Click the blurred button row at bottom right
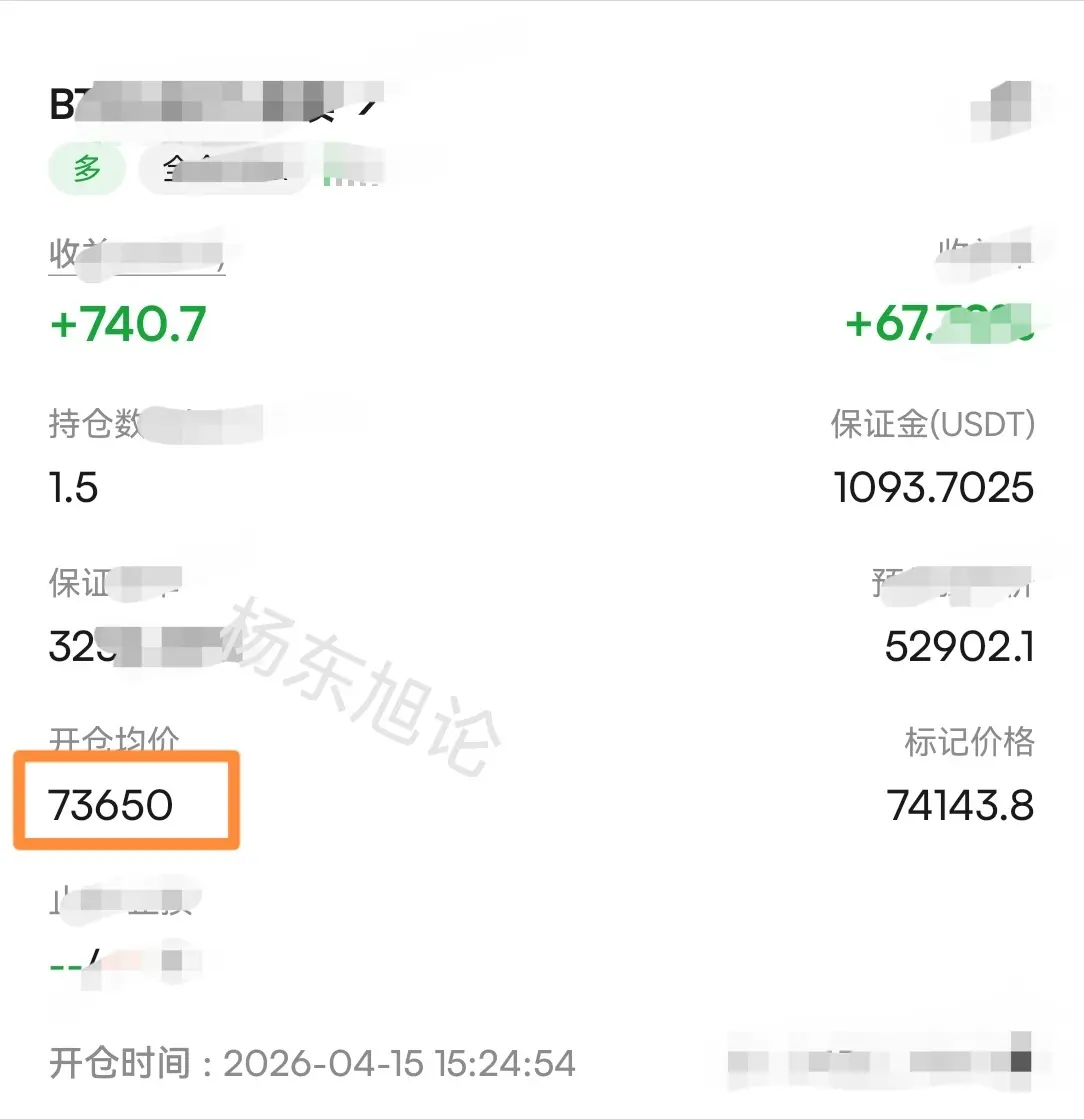The height and width of the screenshot is (1119, 1084). point(879,1061)
